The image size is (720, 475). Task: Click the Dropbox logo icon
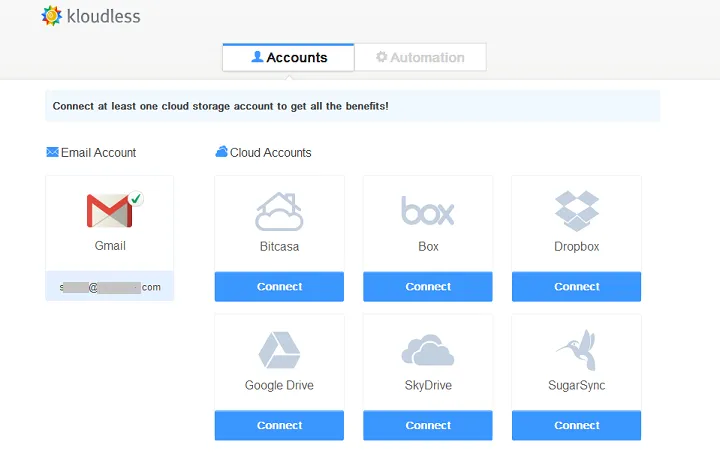[577, 211]
